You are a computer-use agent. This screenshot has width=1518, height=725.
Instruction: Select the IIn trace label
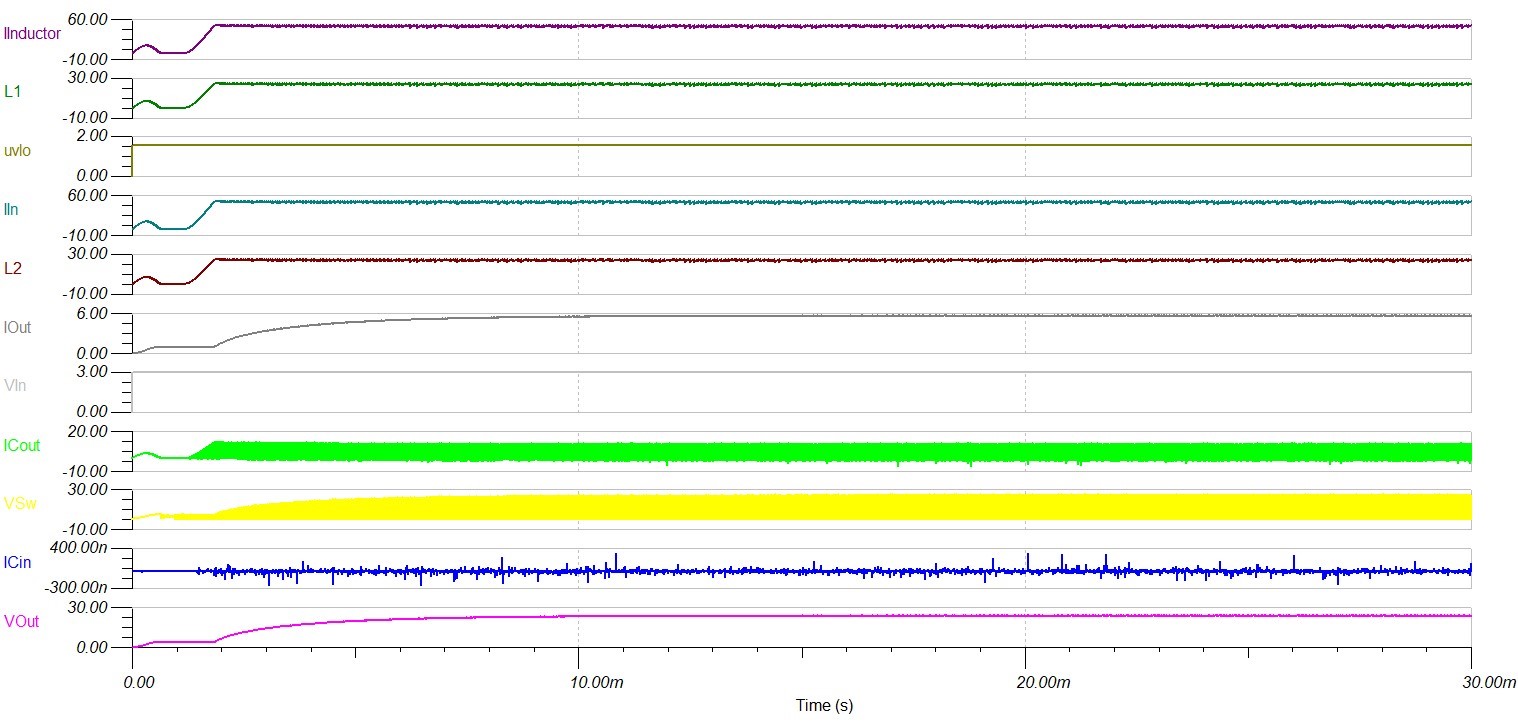tap(11, 209)
